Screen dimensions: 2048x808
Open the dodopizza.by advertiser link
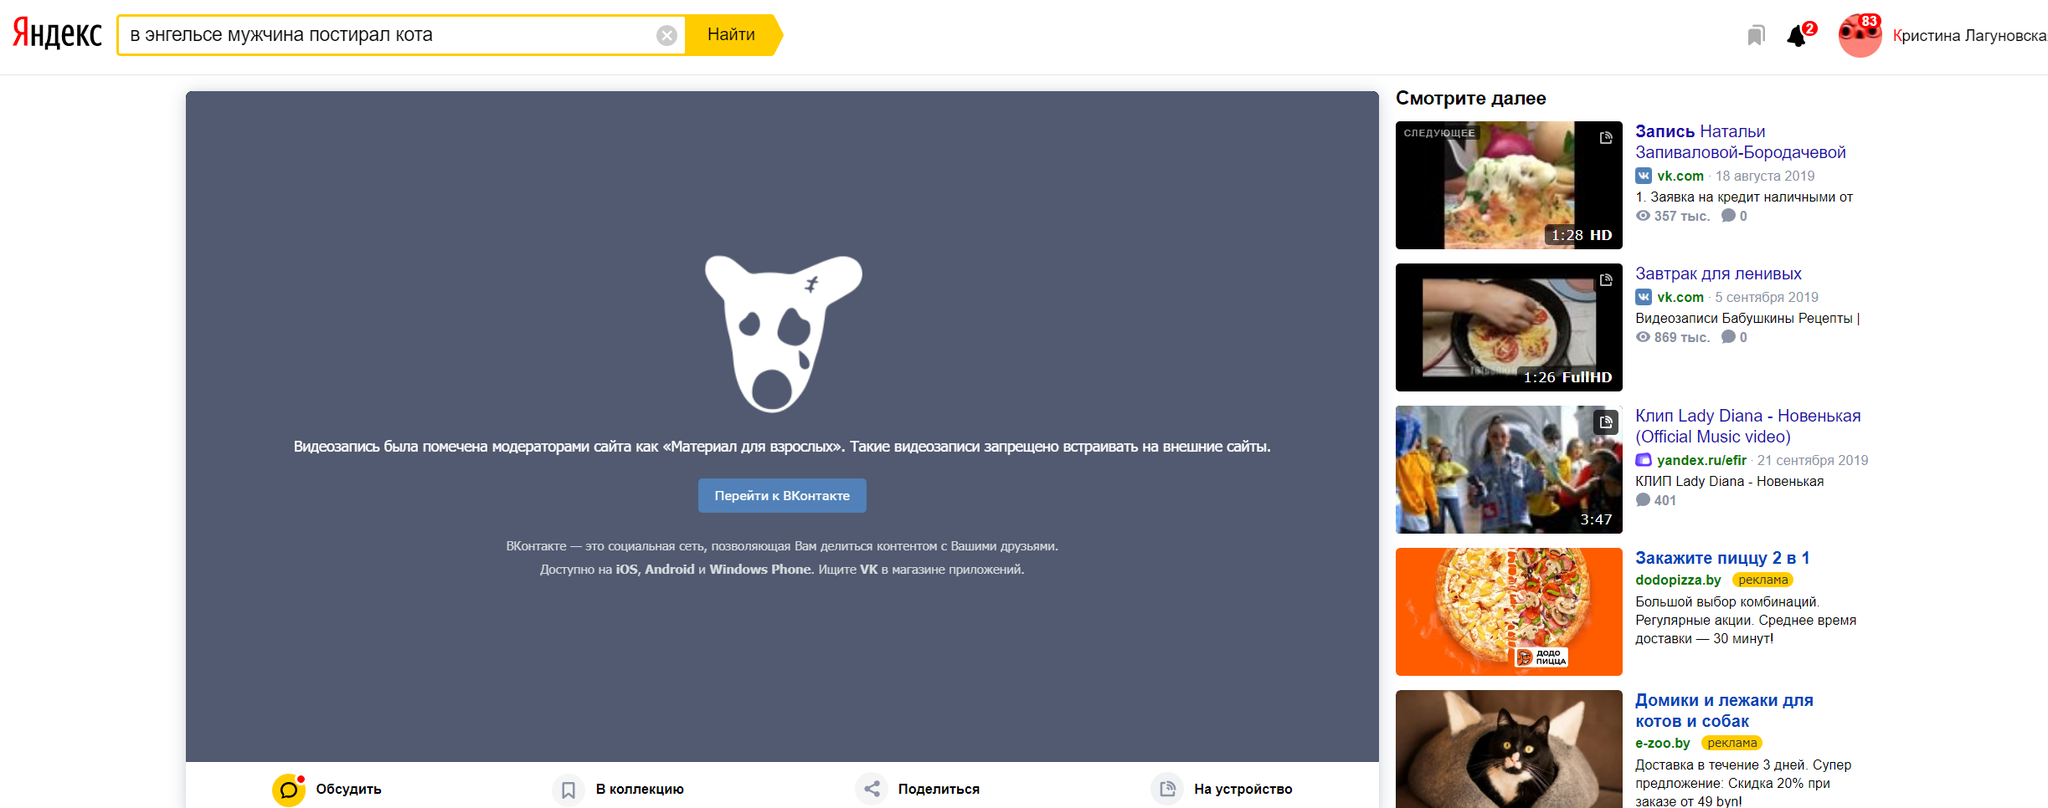[1678, 580]
